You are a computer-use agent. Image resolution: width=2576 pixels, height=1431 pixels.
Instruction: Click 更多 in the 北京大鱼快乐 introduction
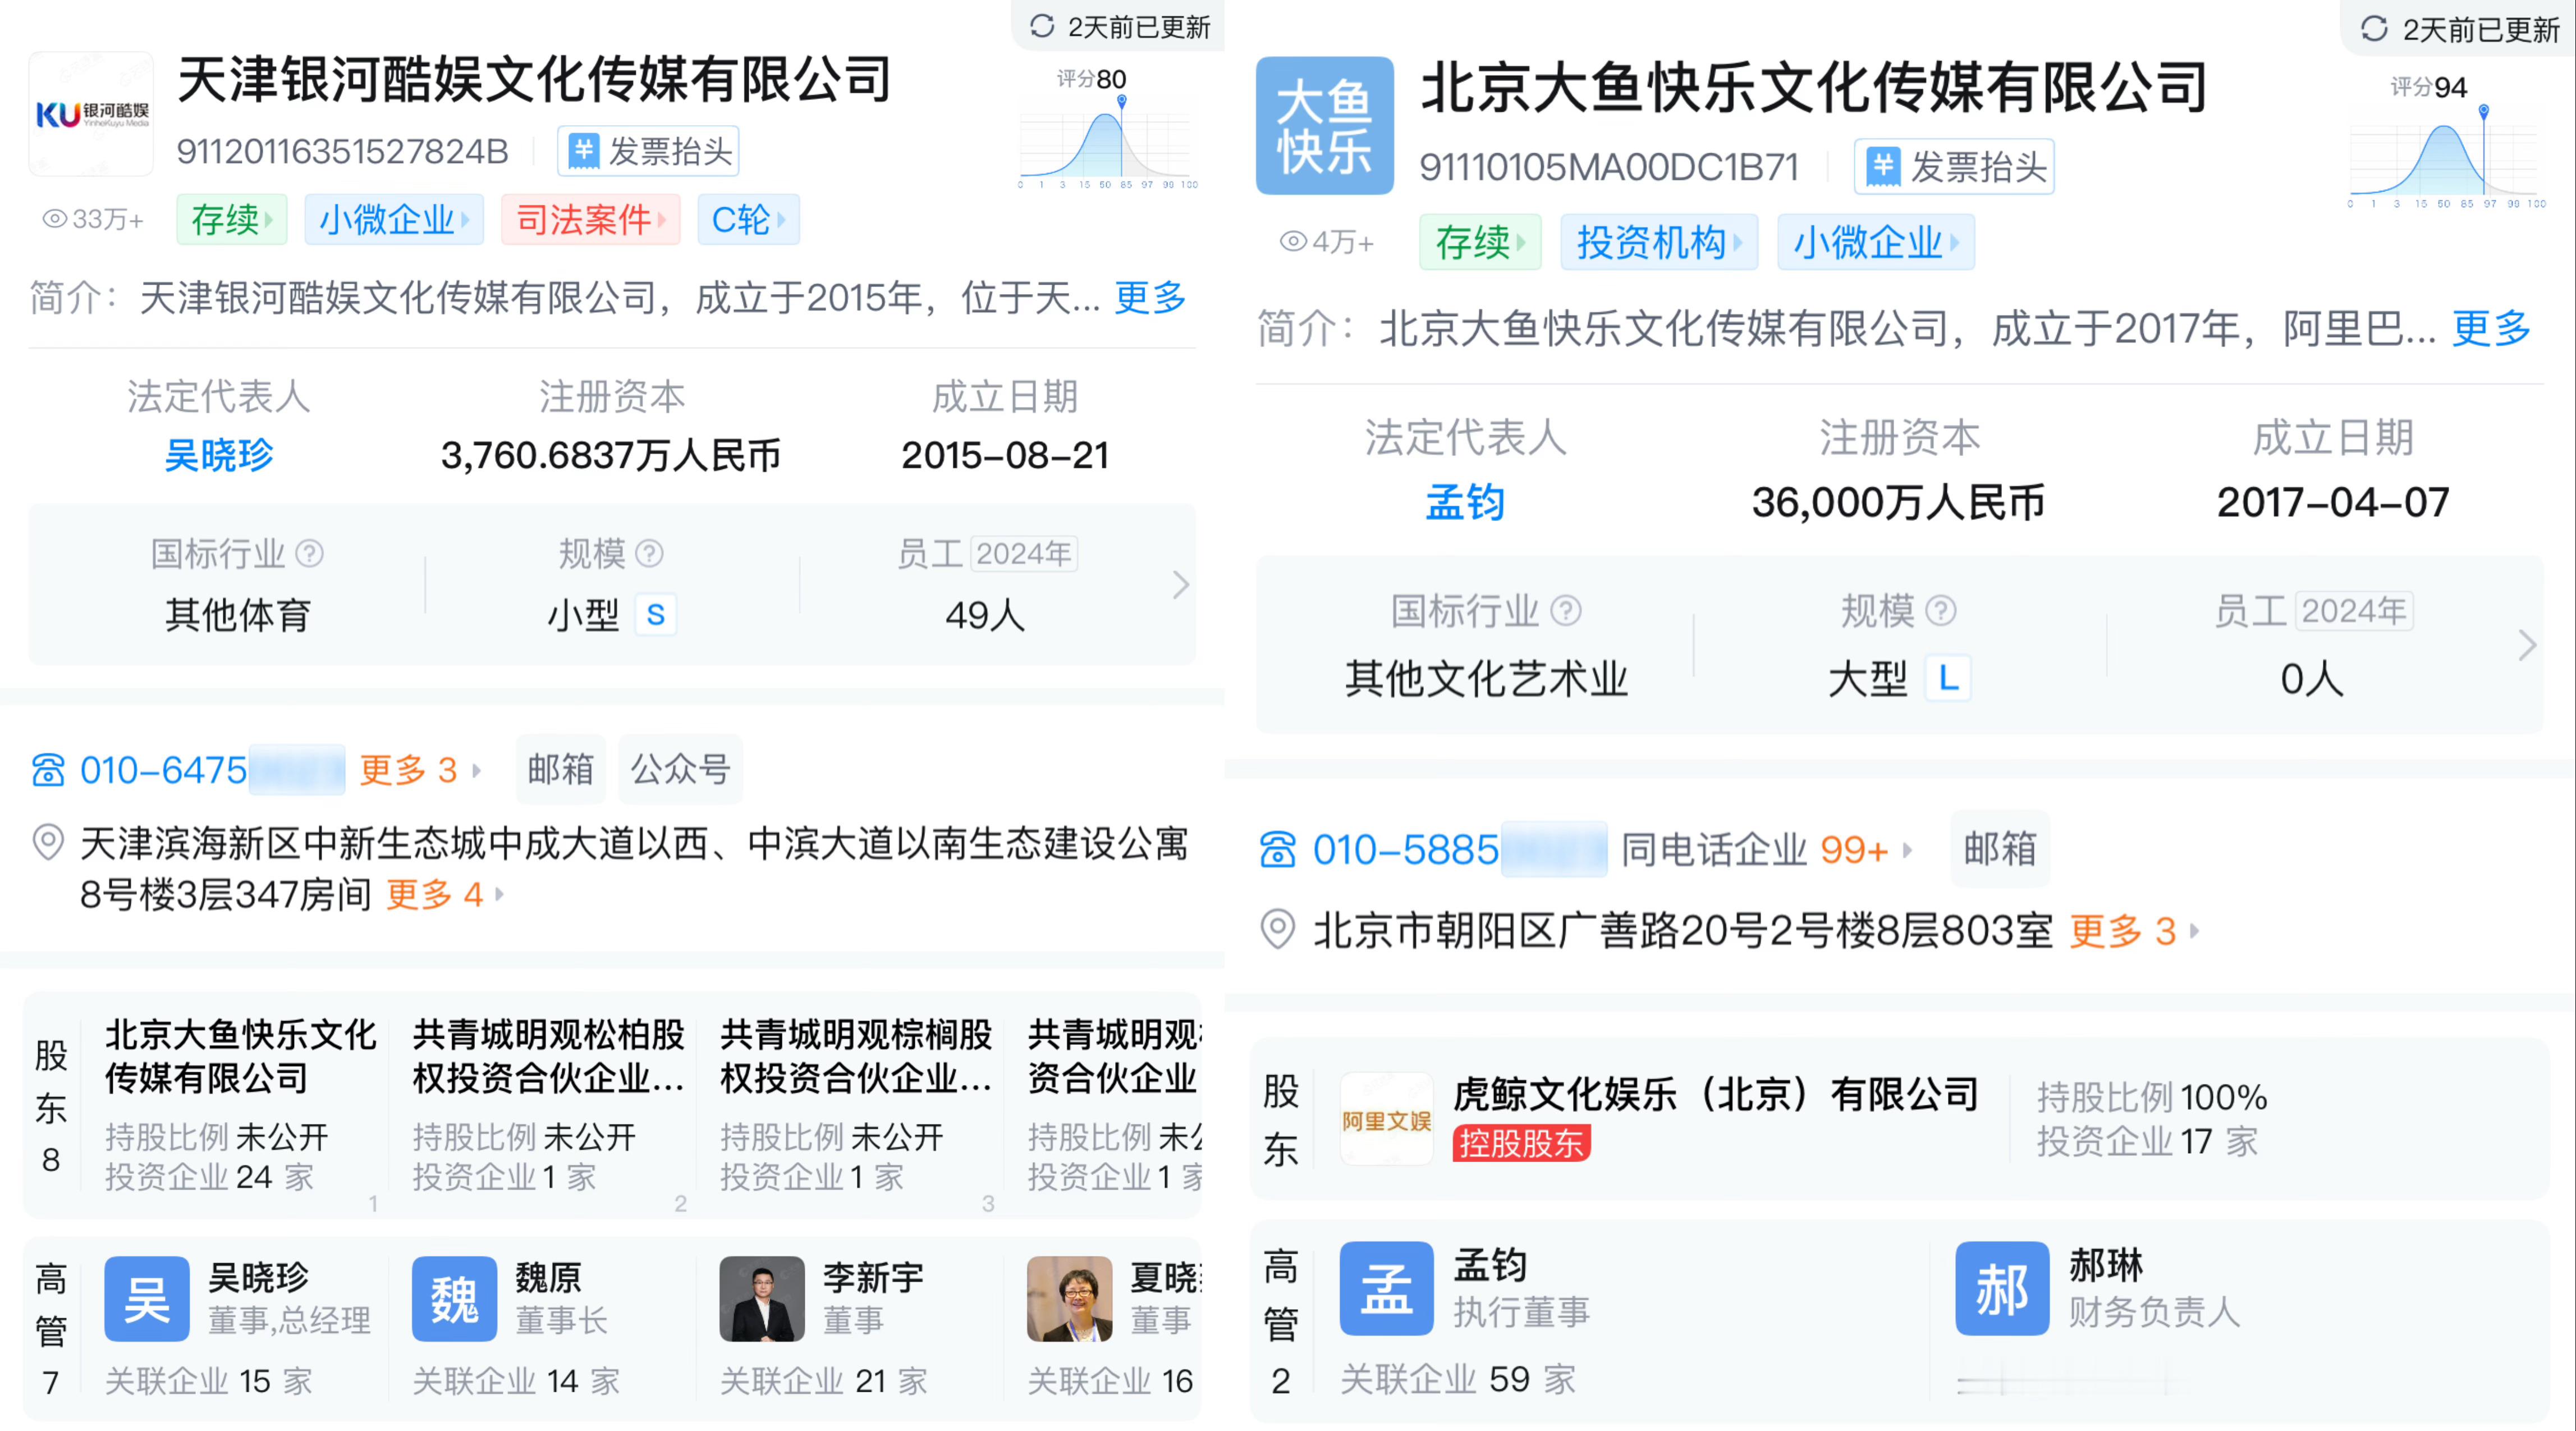pos(2491,328)
